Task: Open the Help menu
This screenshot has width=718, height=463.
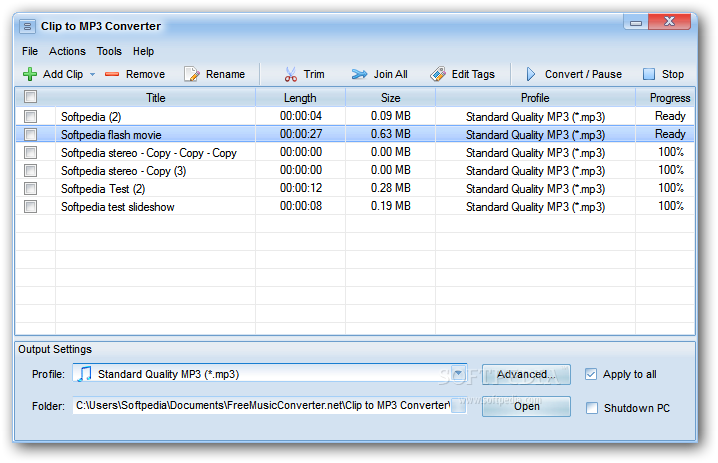Action: pyautogui.click(x=143, y=51)
